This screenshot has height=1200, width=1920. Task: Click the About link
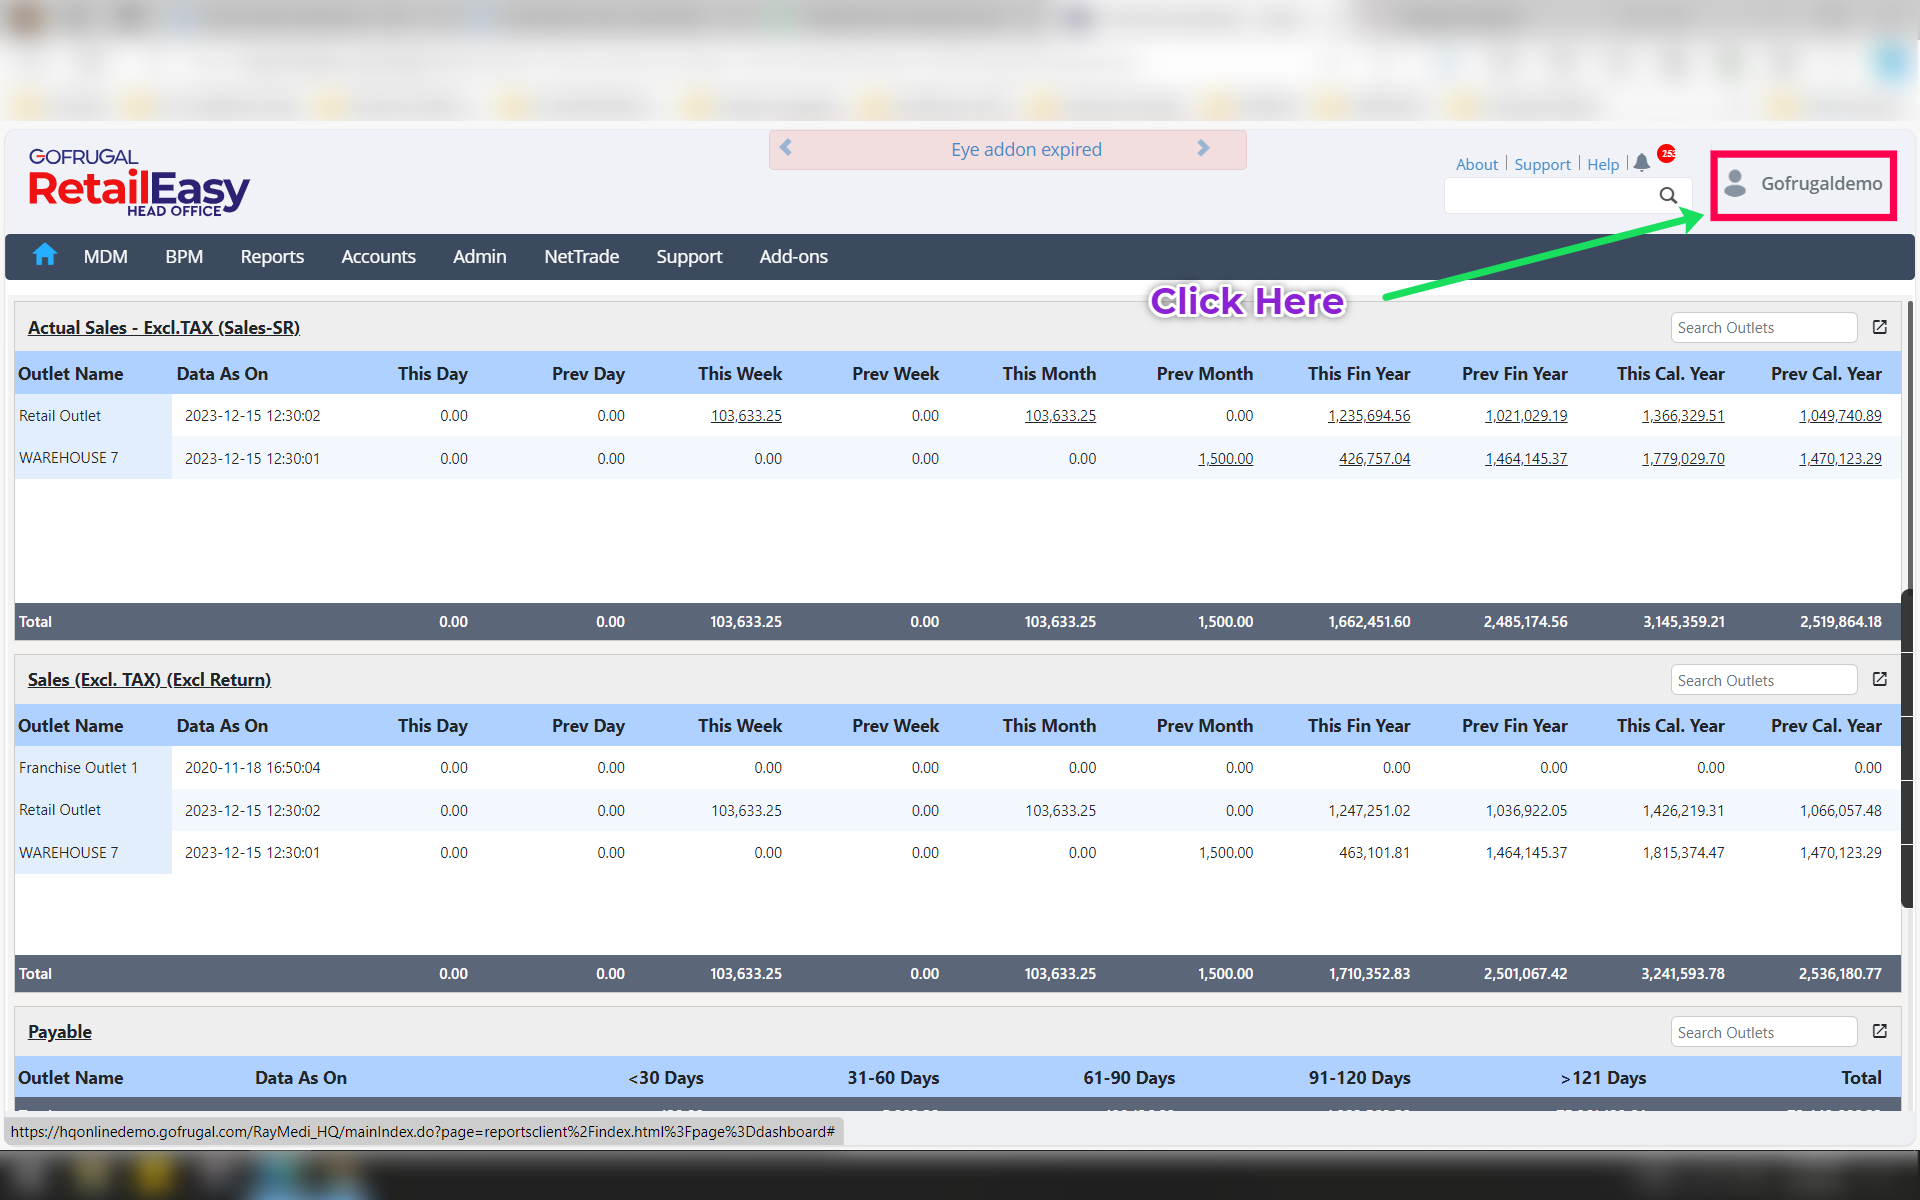tap(1476, 164)
